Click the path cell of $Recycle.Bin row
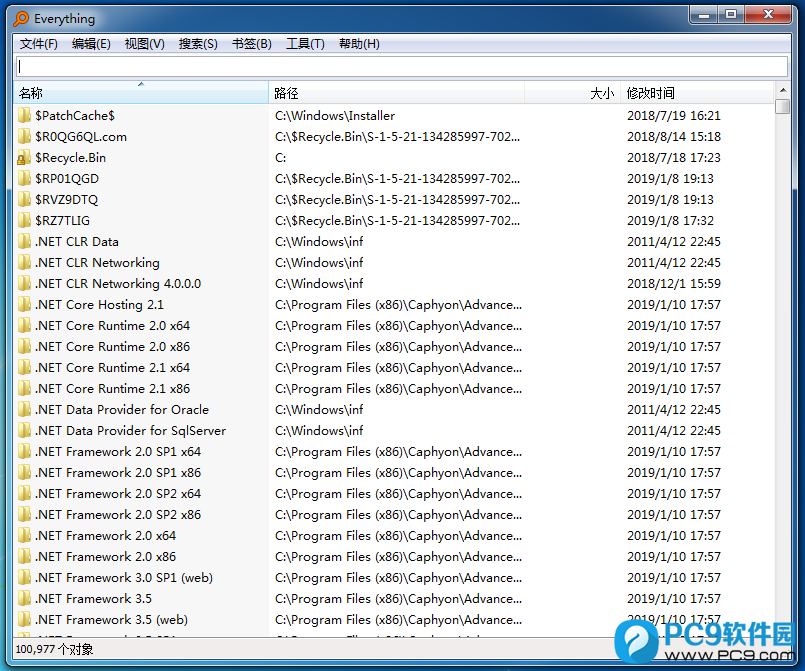805x671 pixels. coord(281,158)
